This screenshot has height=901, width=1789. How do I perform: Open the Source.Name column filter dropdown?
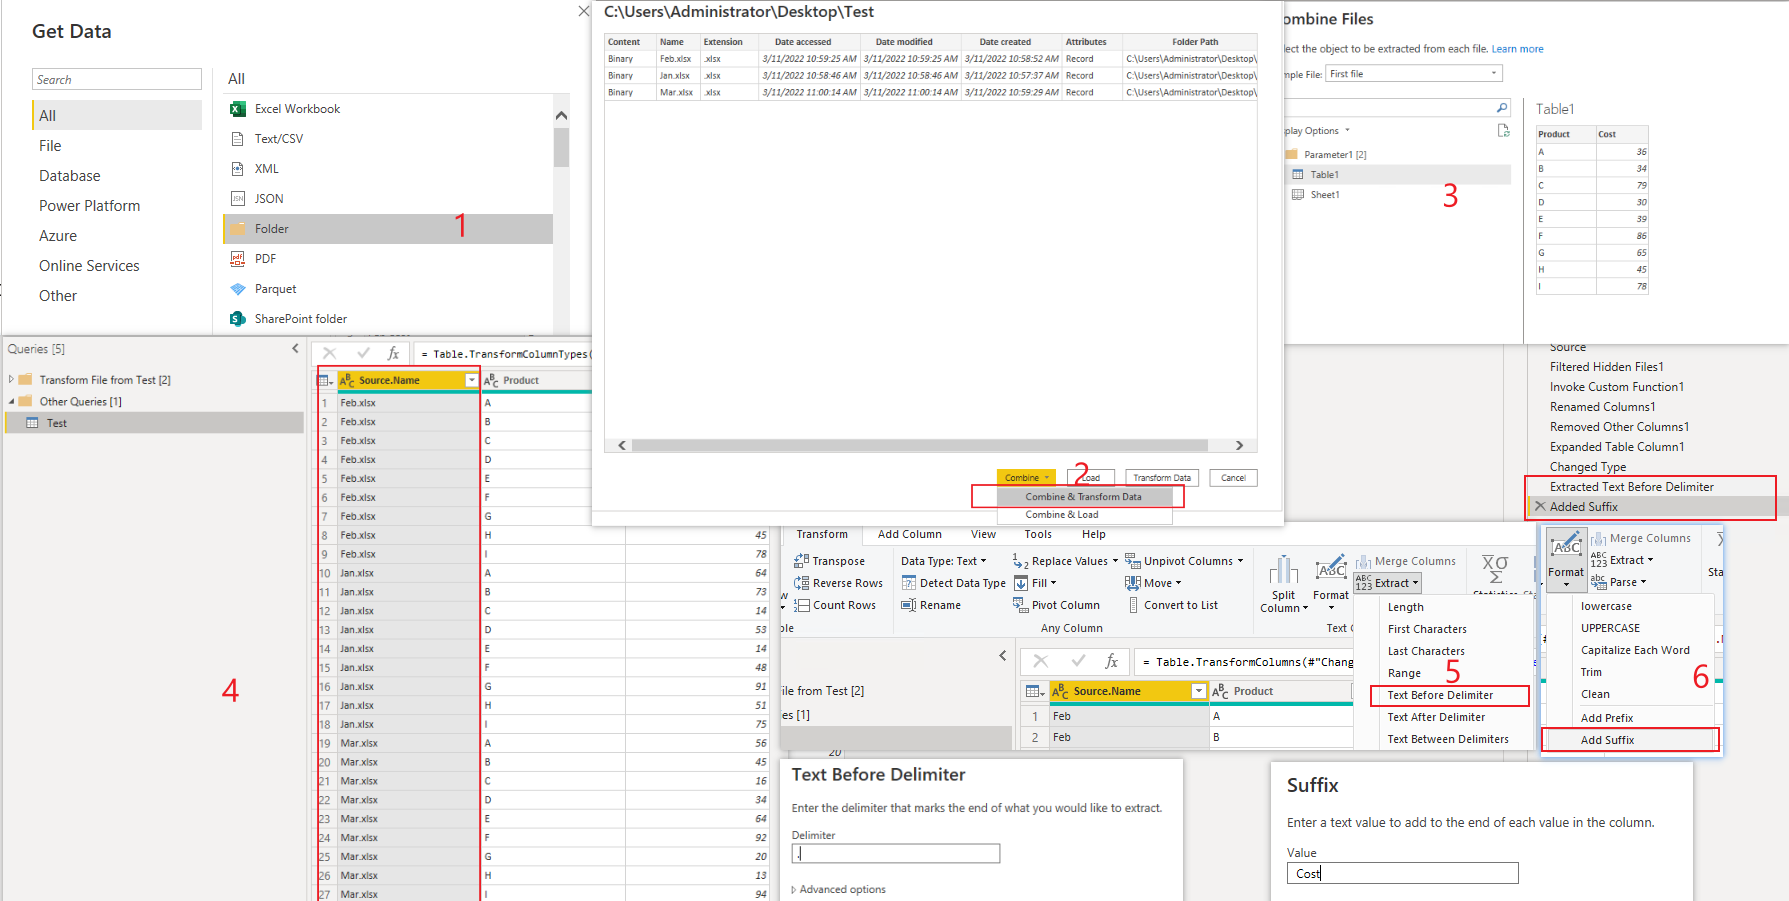point(471,380)
